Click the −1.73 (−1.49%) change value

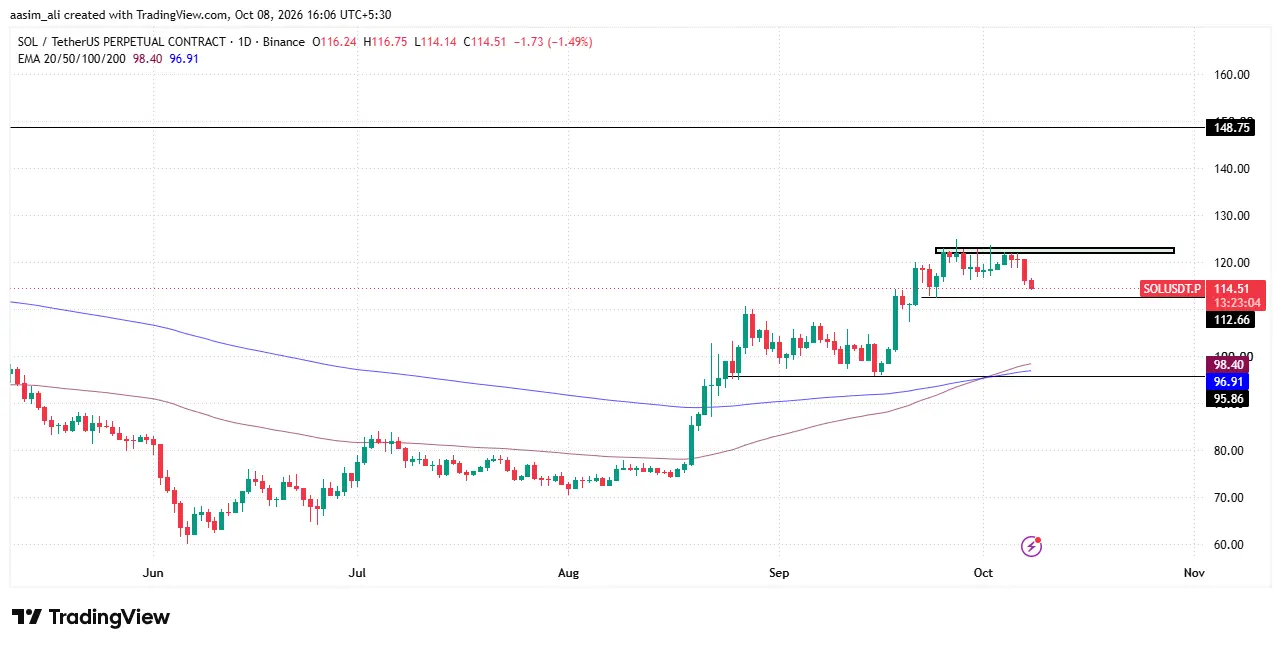click(553, 42)
